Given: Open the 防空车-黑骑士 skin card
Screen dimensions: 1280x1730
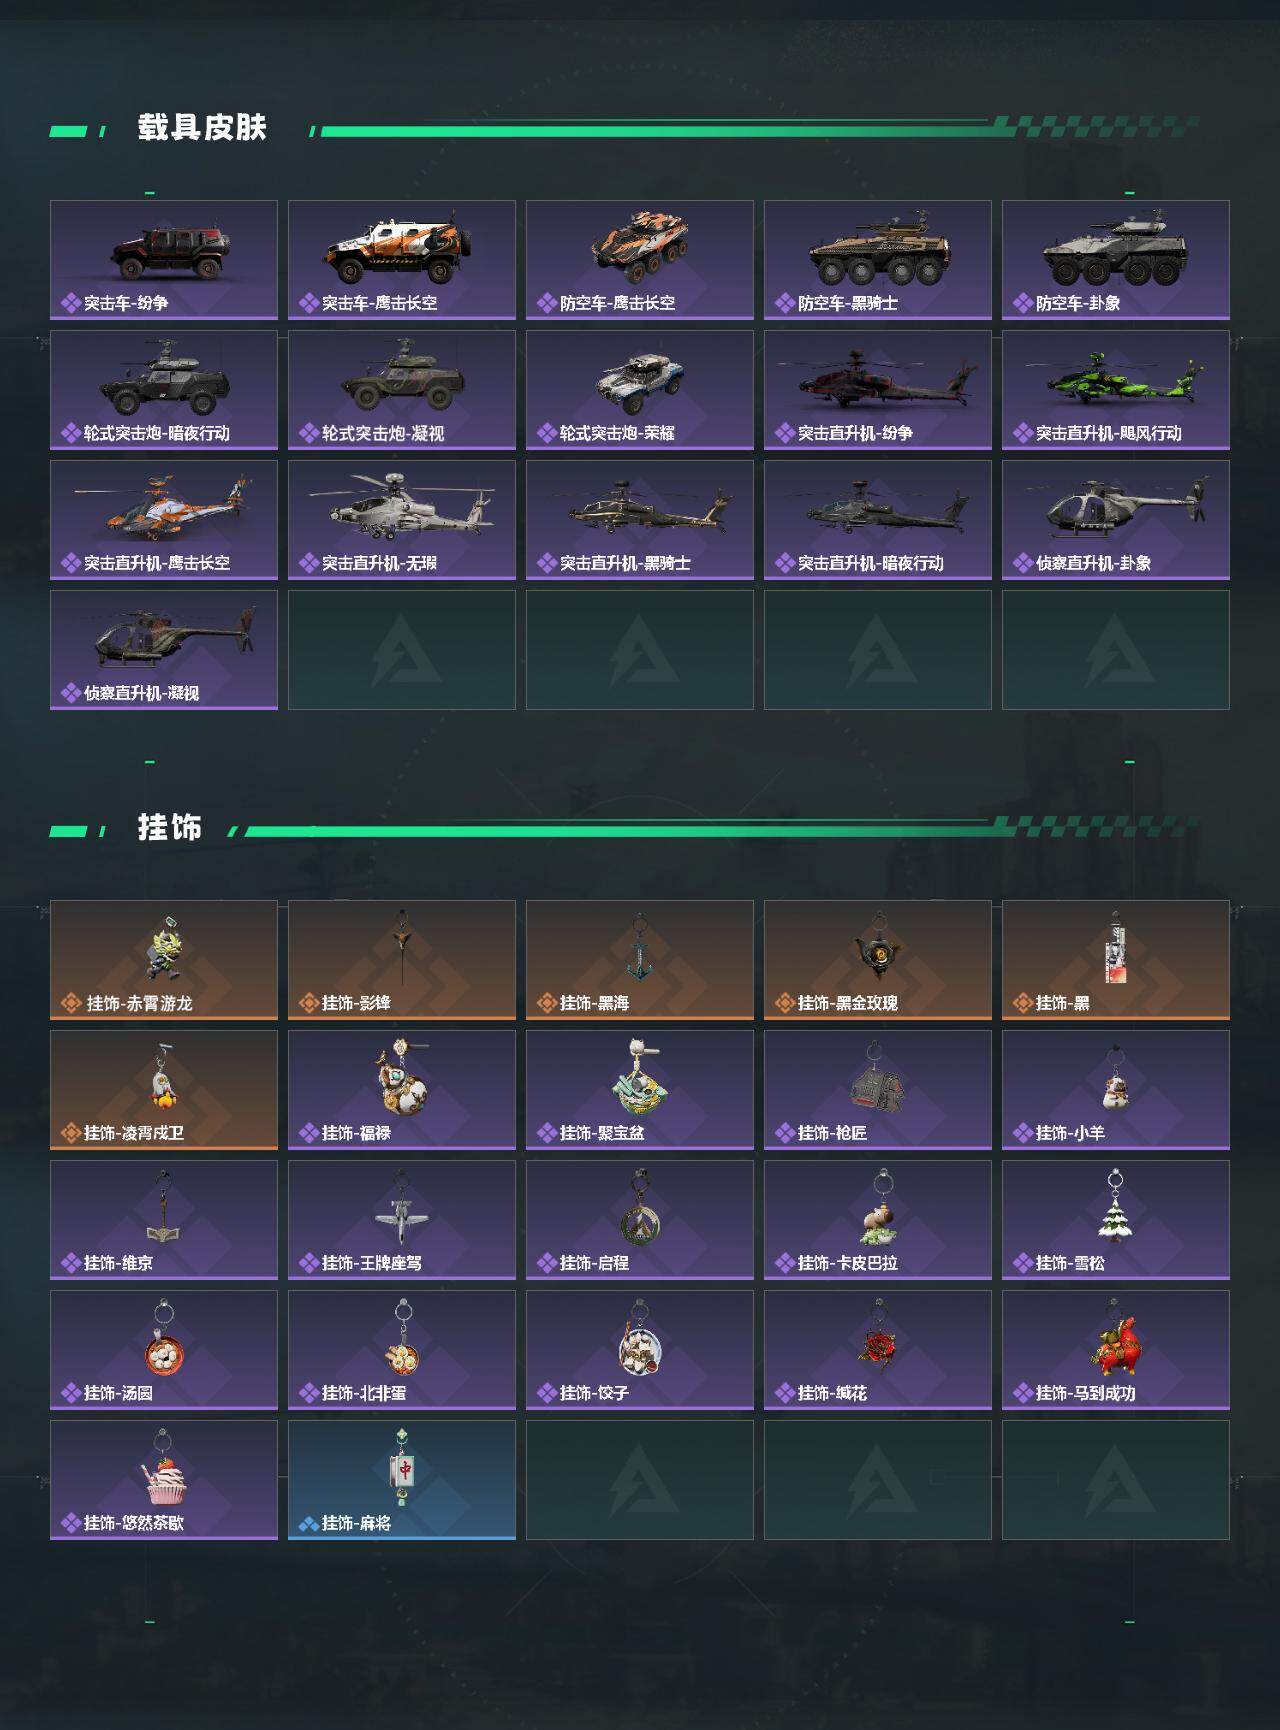Looking at the screenshot, I should [878, 260].
